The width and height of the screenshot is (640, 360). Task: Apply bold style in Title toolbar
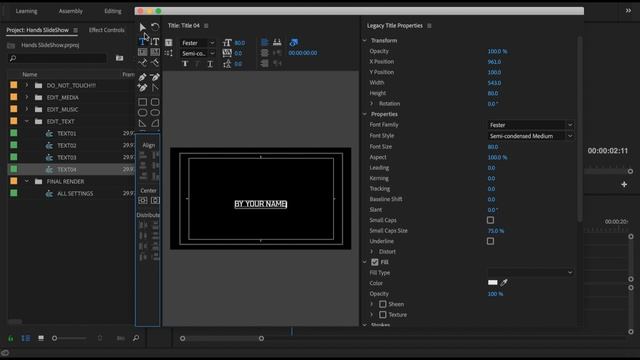(x=185, y=64)
